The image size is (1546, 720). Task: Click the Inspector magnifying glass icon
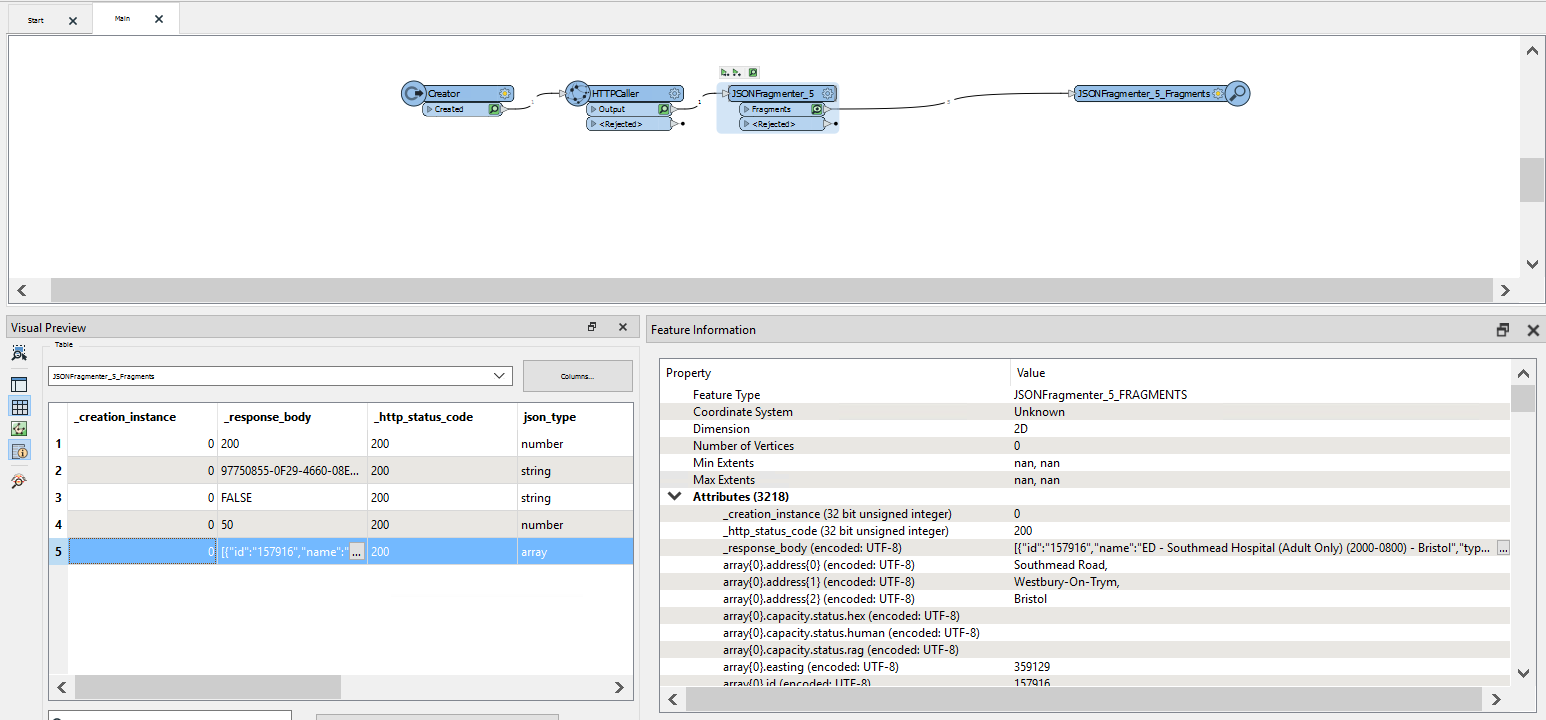1238,94
